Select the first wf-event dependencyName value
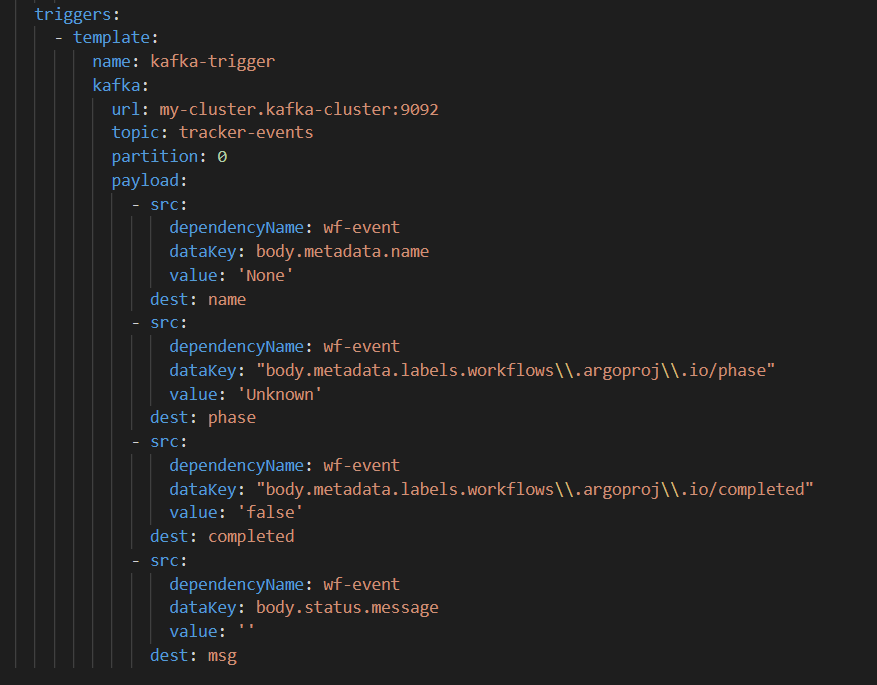Screen dimensions: 877x685 click(x=360, y=227)
